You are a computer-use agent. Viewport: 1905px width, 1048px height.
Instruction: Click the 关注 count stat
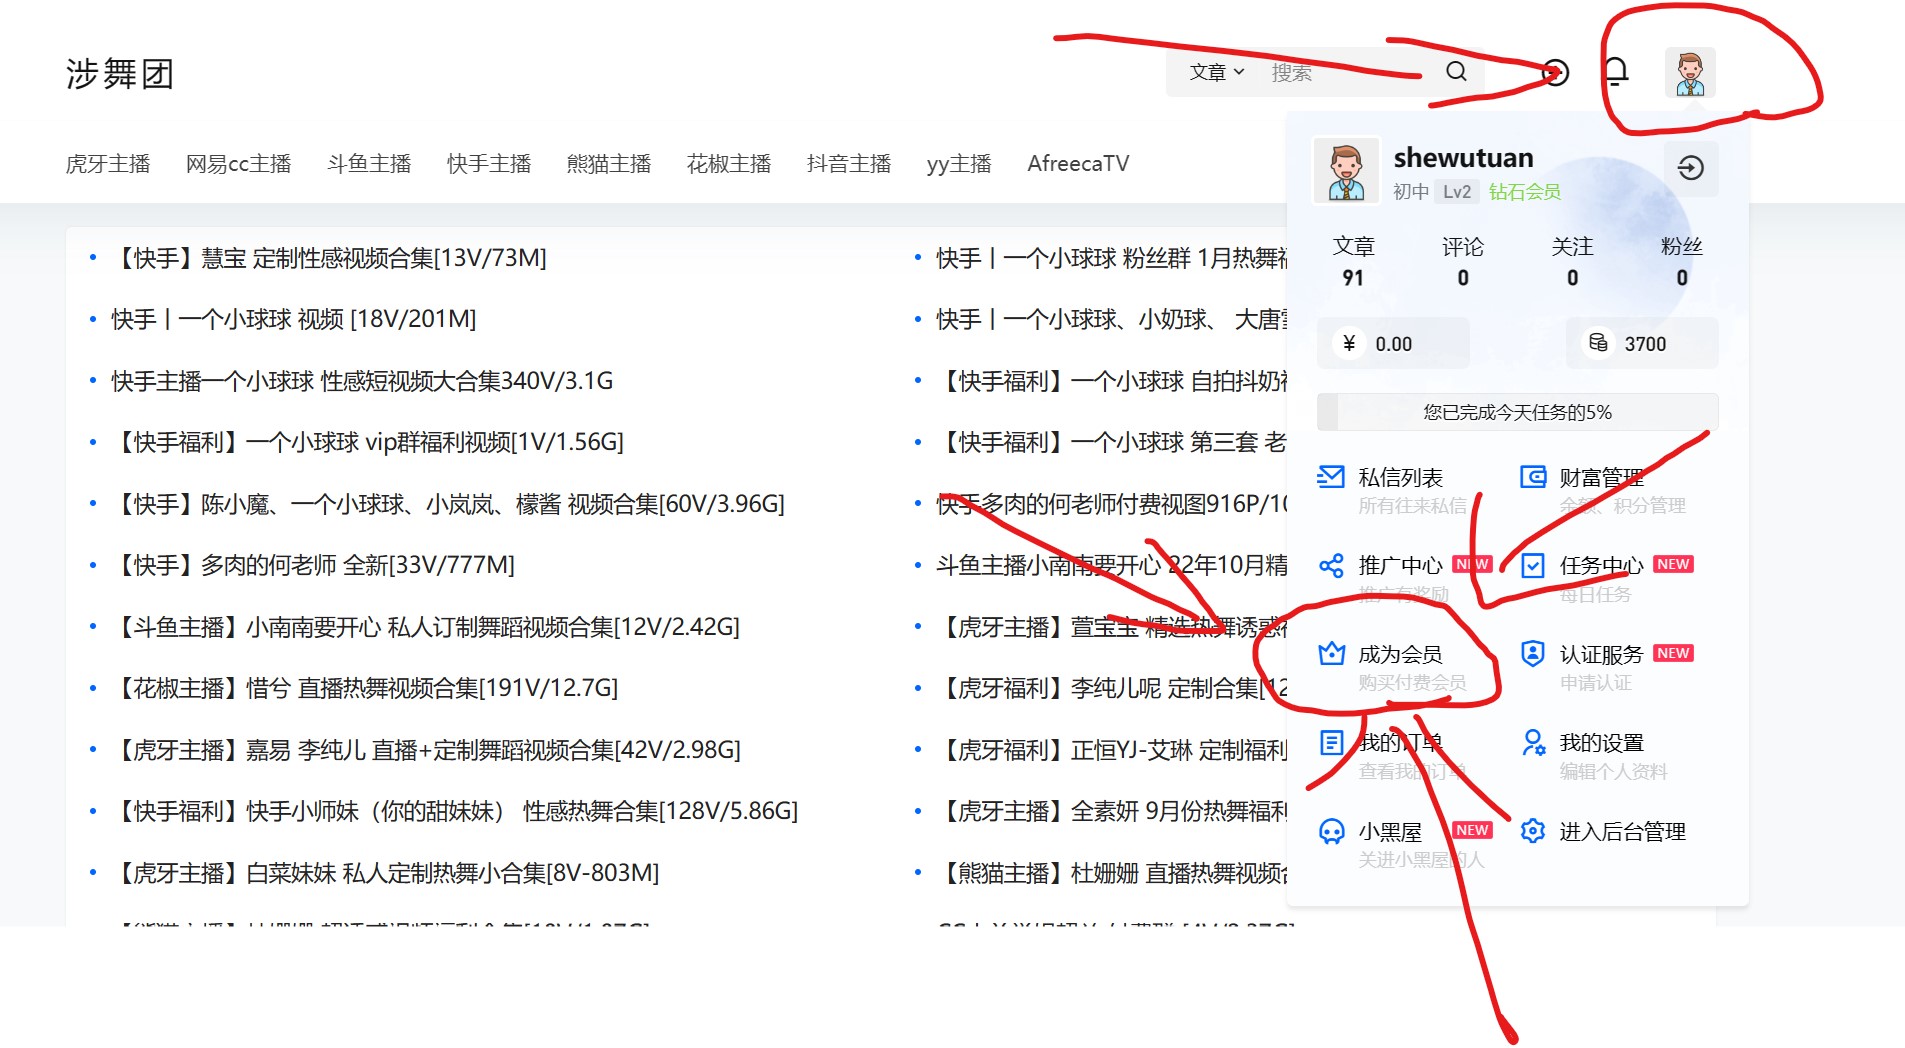tap(1572, 262)
